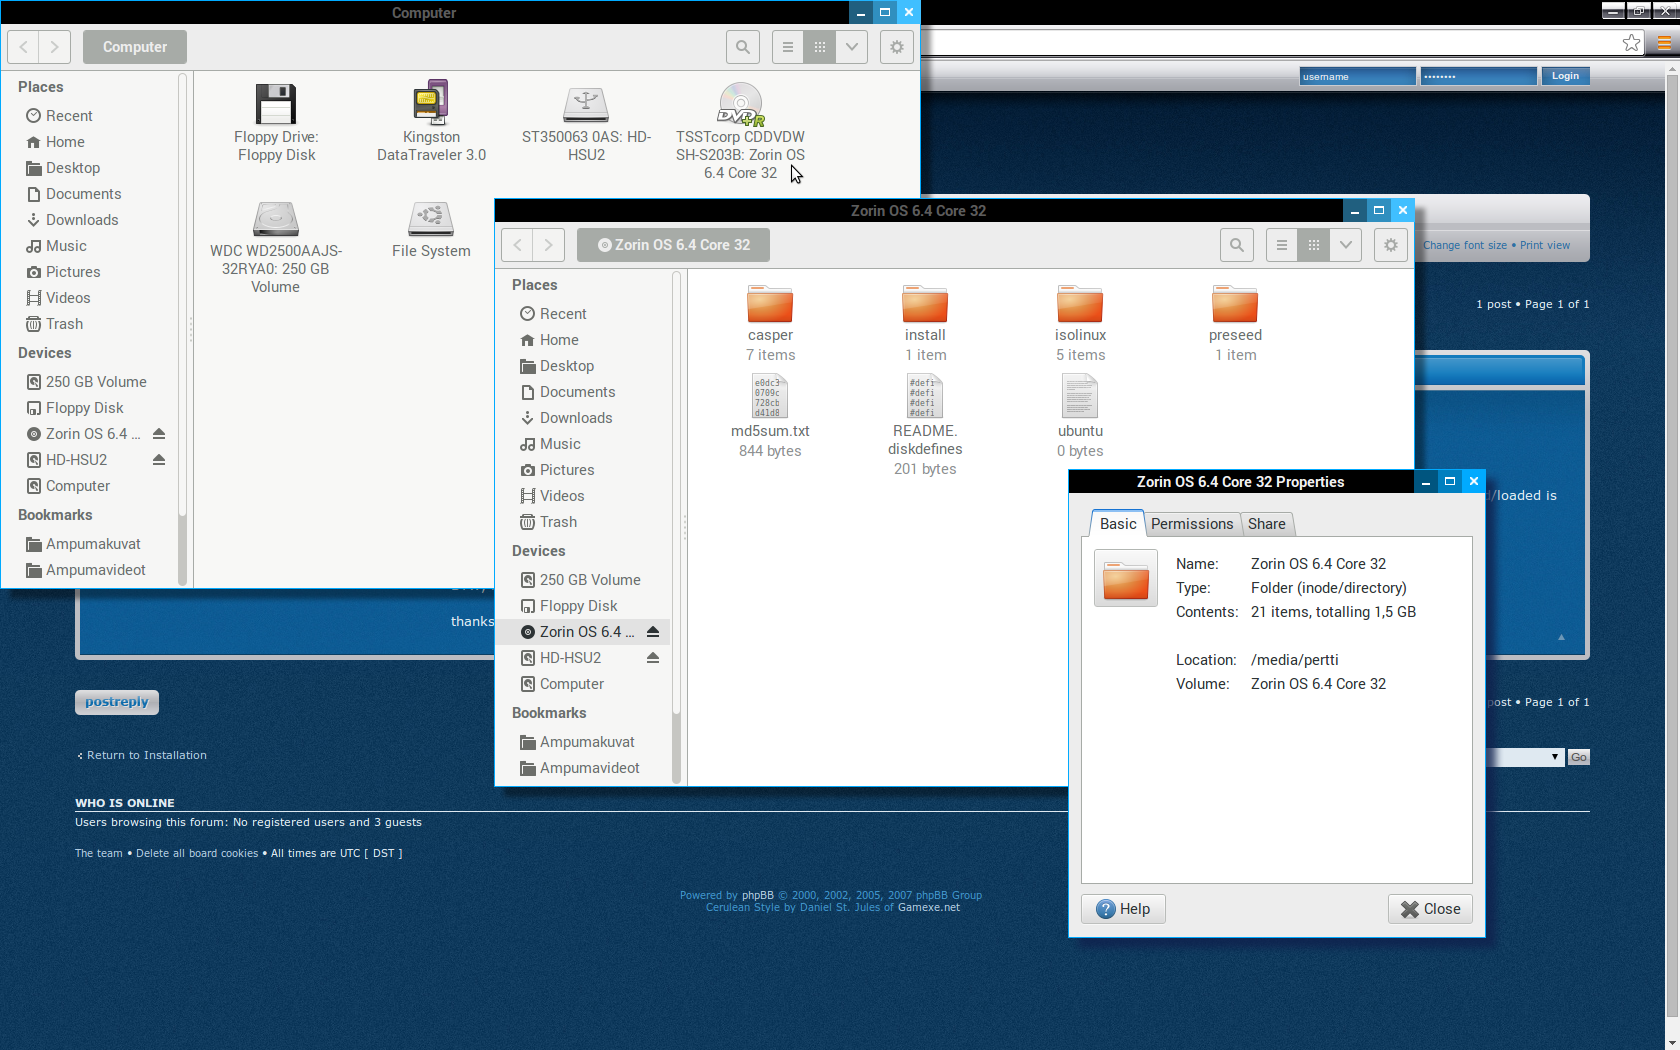
Task: Eject Zorin OS 6.4 in Zorin window sidebar
Action: click(x=653, y=632)
